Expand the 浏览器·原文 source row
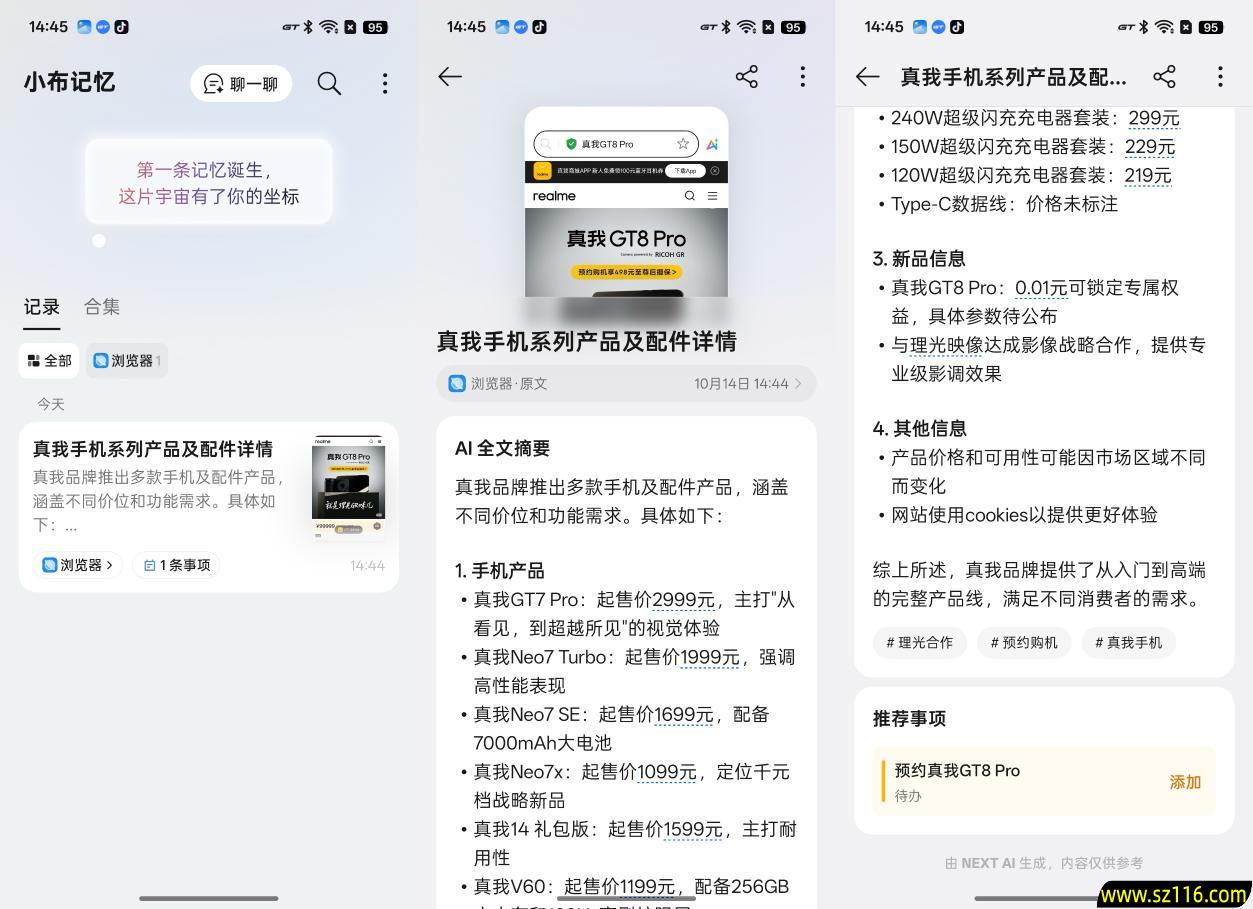This screenshot has width=1253, height=909. pos(627,383)
